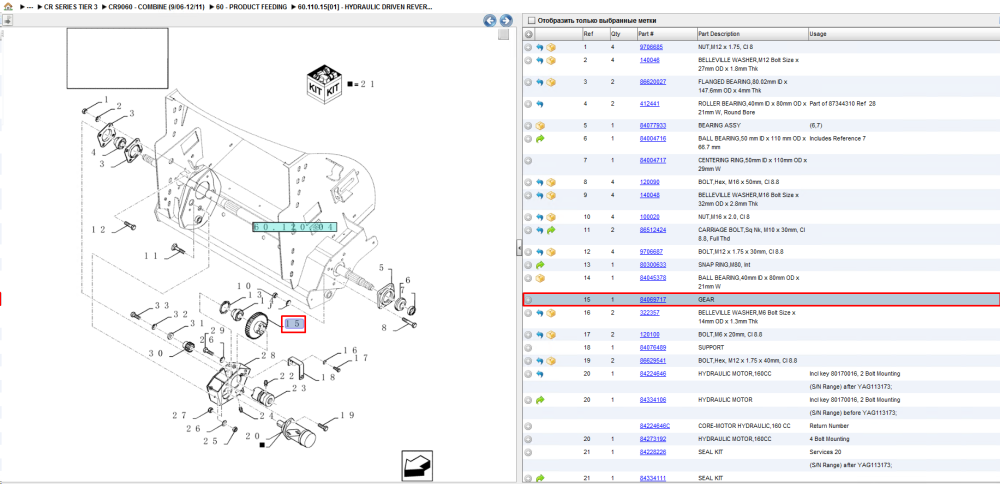Image resolution: width=1000 pixels, height=484 pixels.
Task: Click 'BEARING ASSY' description text
Action: 719,126
